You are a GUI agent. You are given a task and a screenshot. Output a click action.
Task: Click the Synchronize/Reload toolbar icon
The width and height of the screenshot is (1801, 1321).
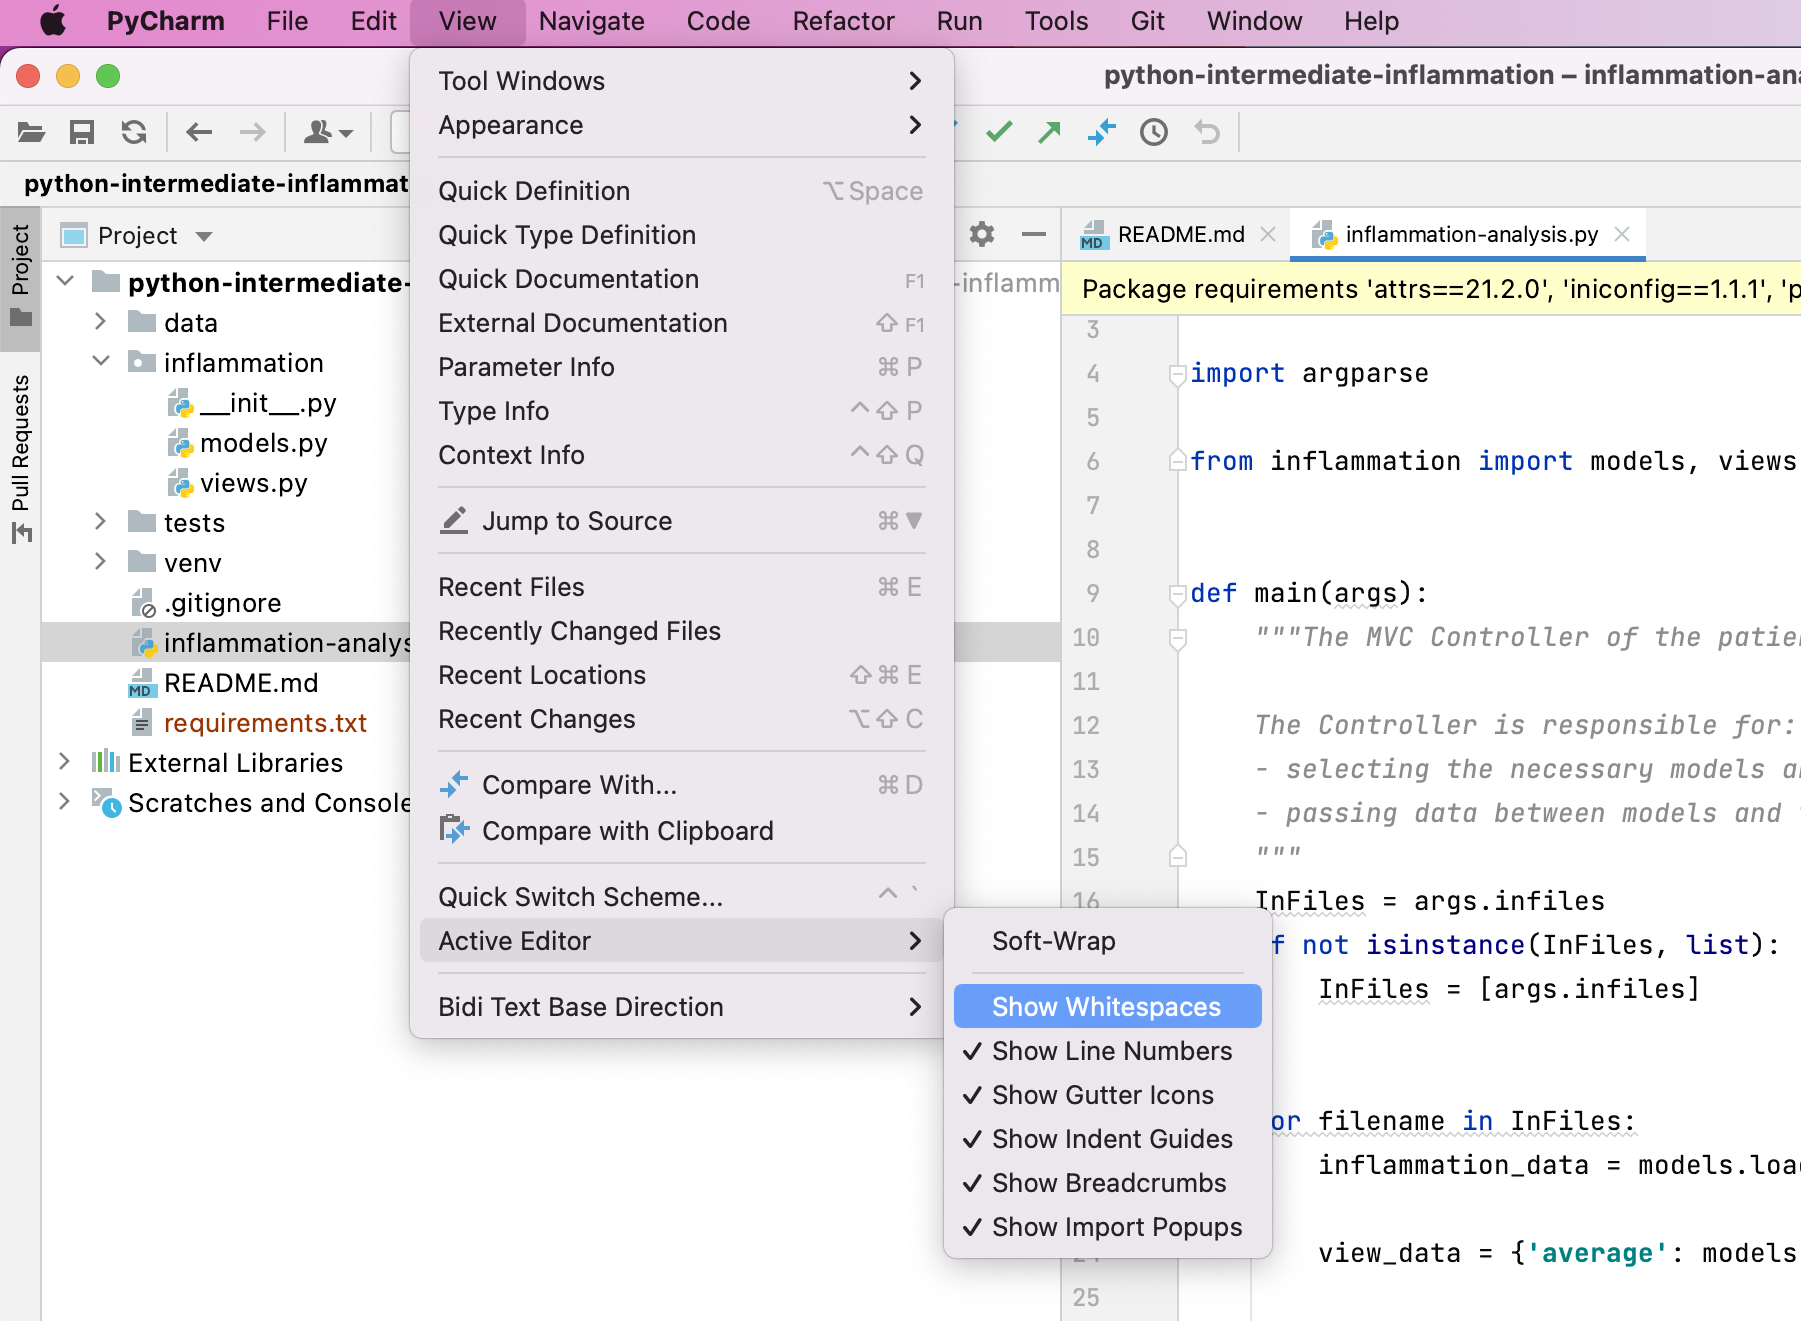pos(134,131)
